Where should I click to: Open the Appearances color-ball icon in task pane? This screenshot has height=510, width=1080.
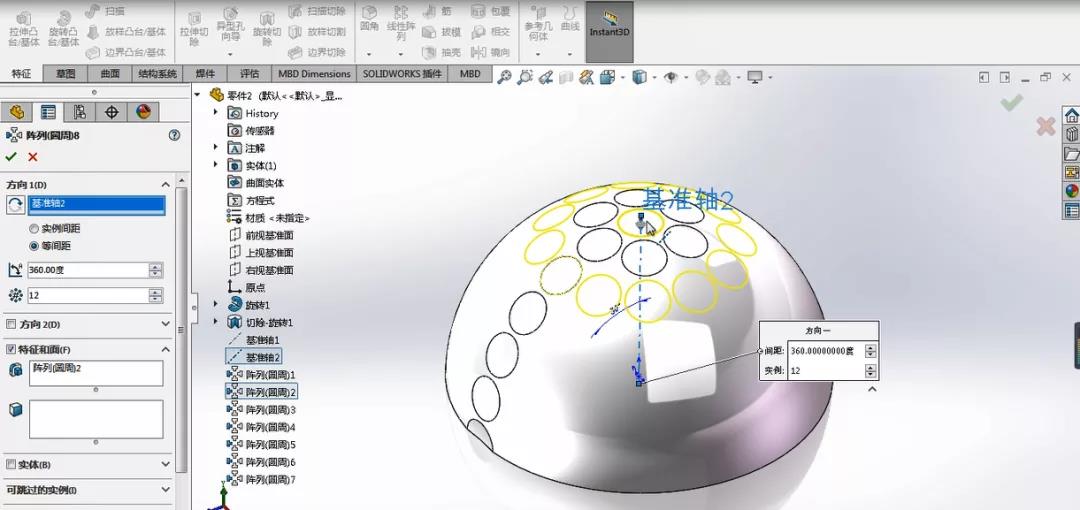click(1071, 191)
